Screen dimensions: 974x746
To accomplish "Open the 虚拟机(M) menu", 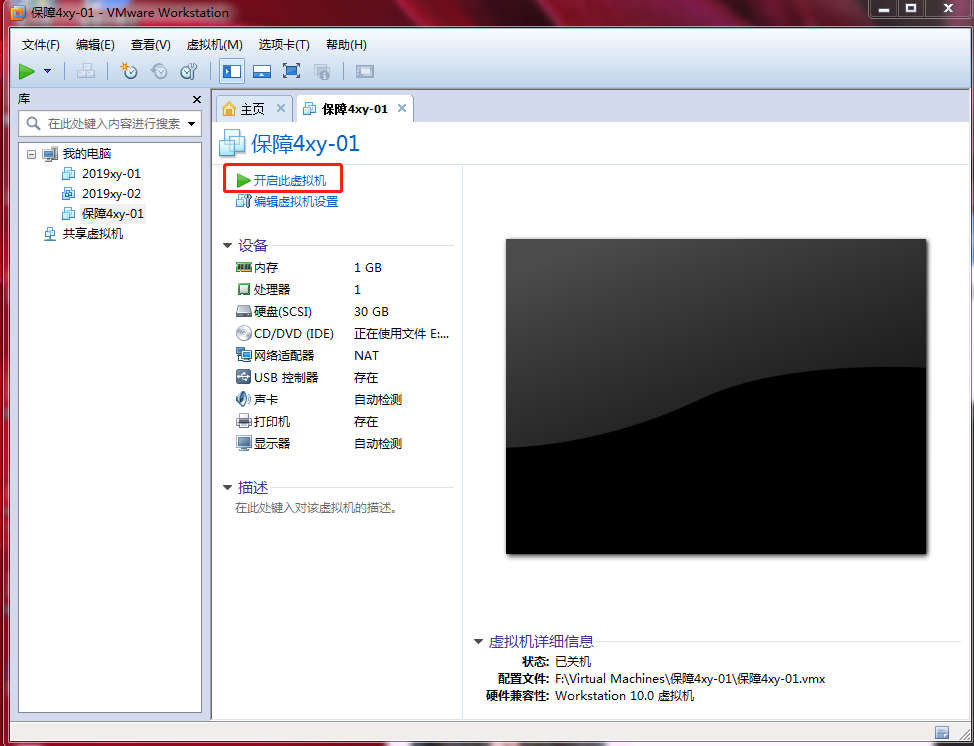I will 214,45.
